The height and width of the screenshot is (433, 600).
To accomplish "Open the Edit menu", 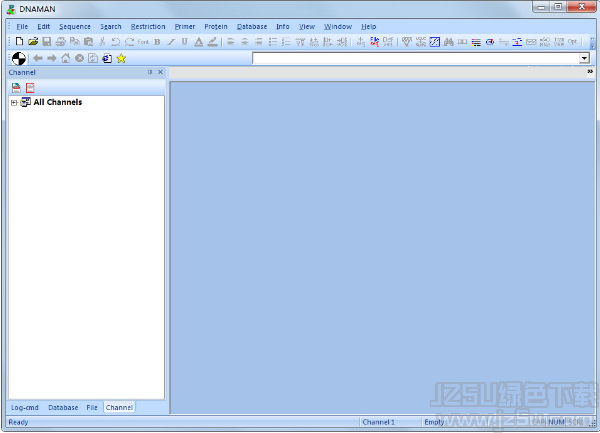I will tap(44, 26).
